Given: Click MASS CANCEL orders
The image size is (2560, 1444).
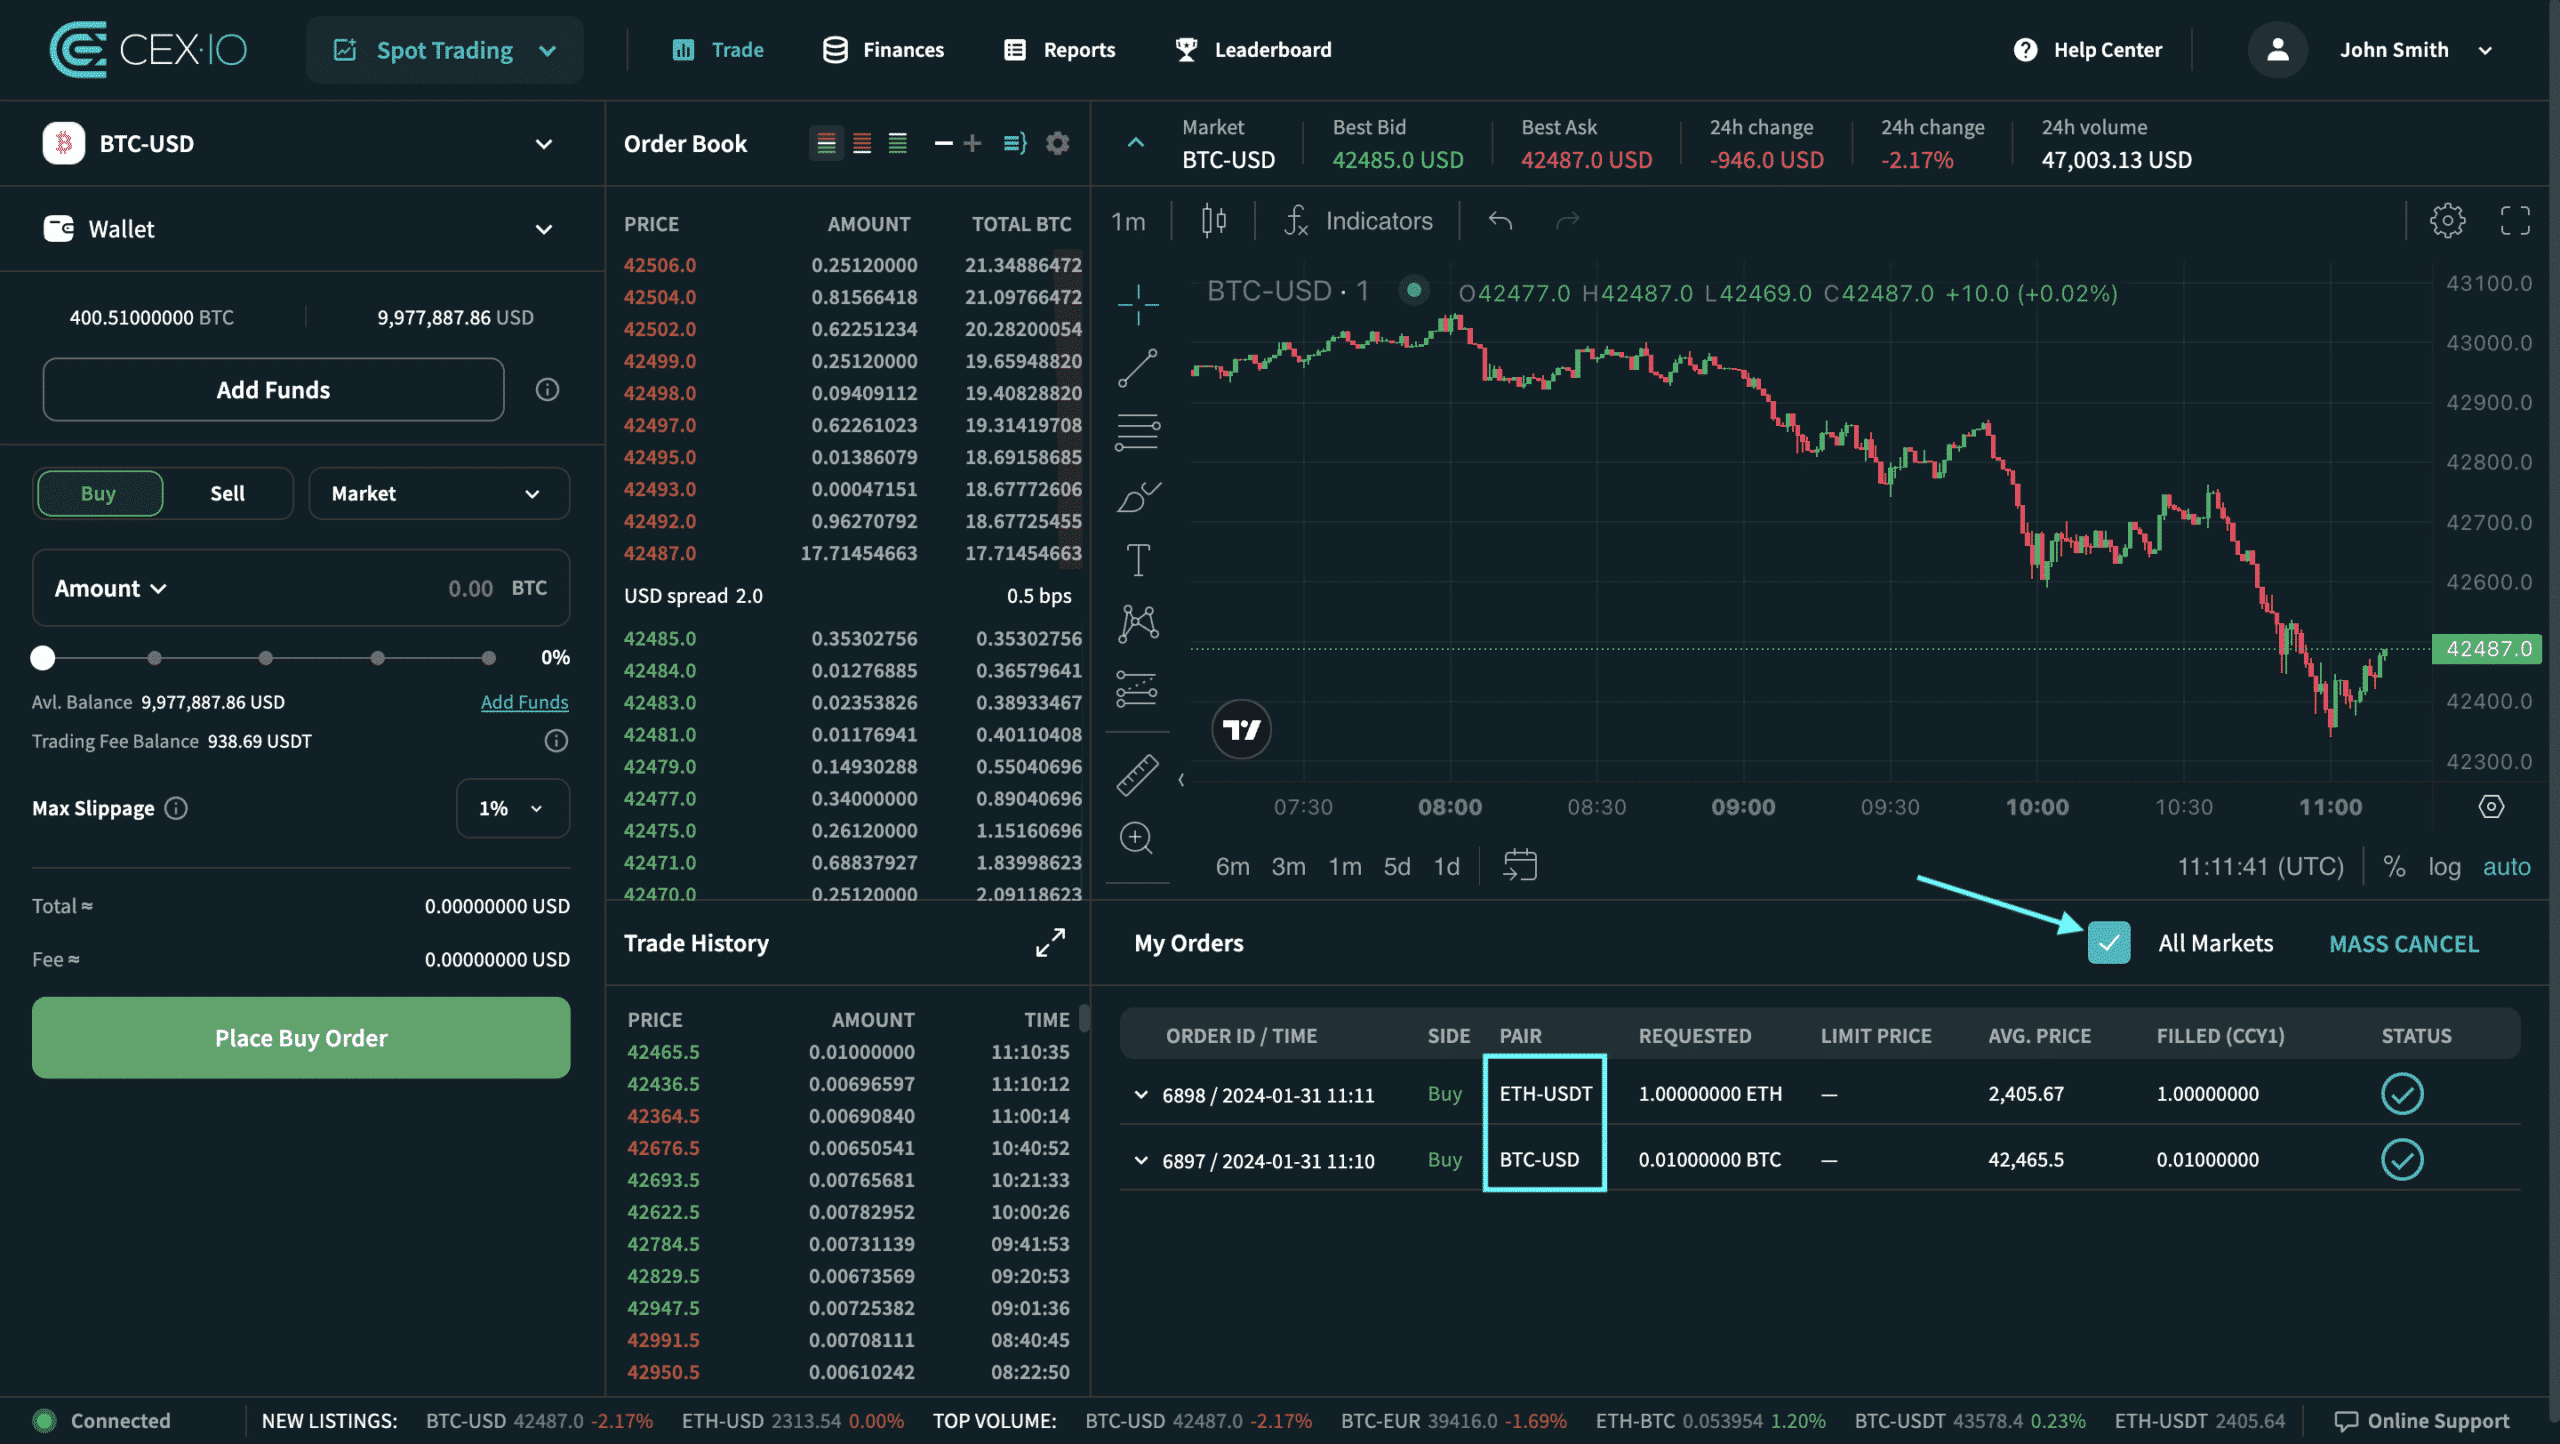Looking at the screenshot, I should [2404, 944].
